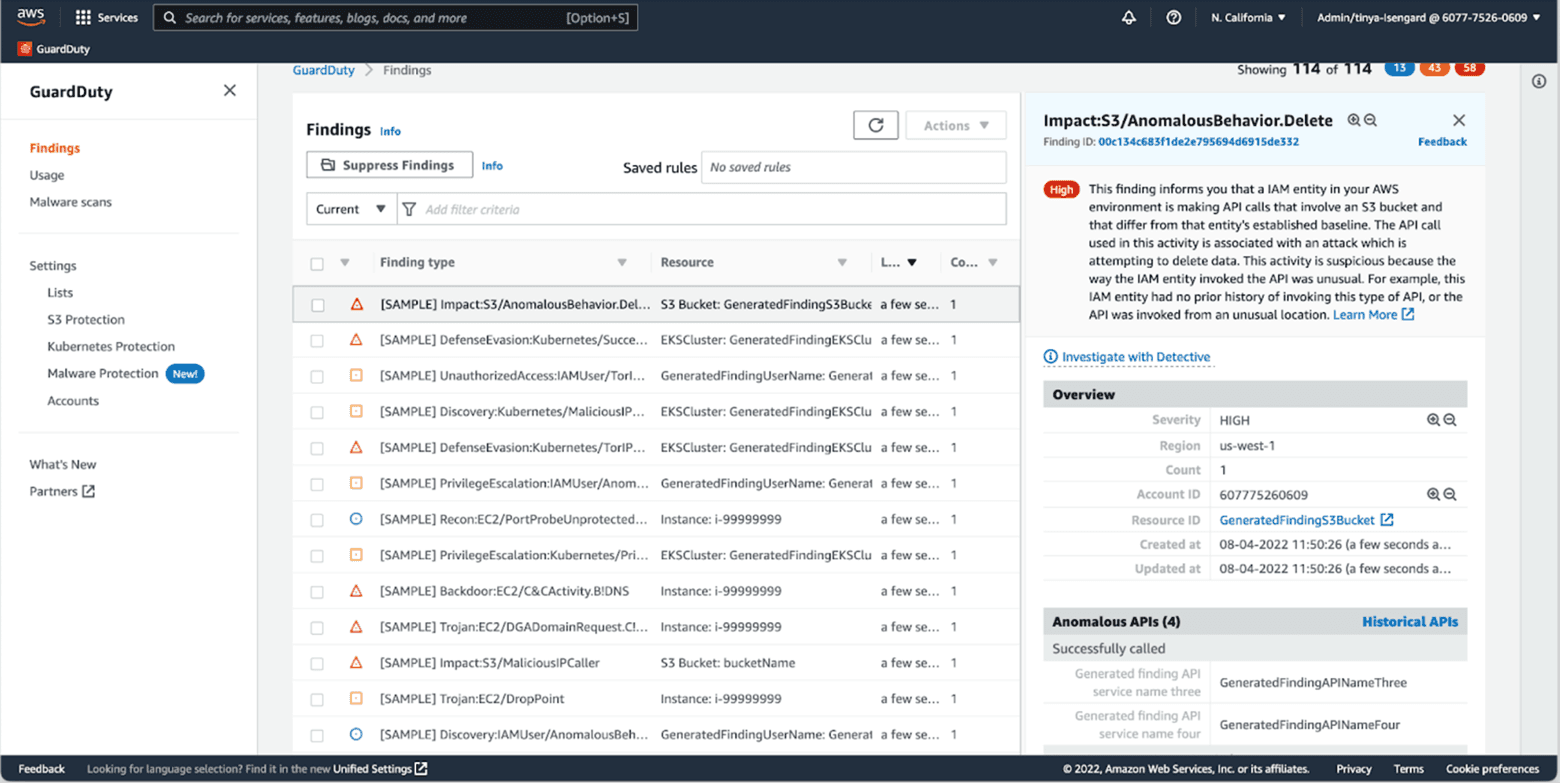The height and width of the screenshot is (783, 1560).
Task: Click the blue 13 low severity badge
Action: coord(1399,68)
